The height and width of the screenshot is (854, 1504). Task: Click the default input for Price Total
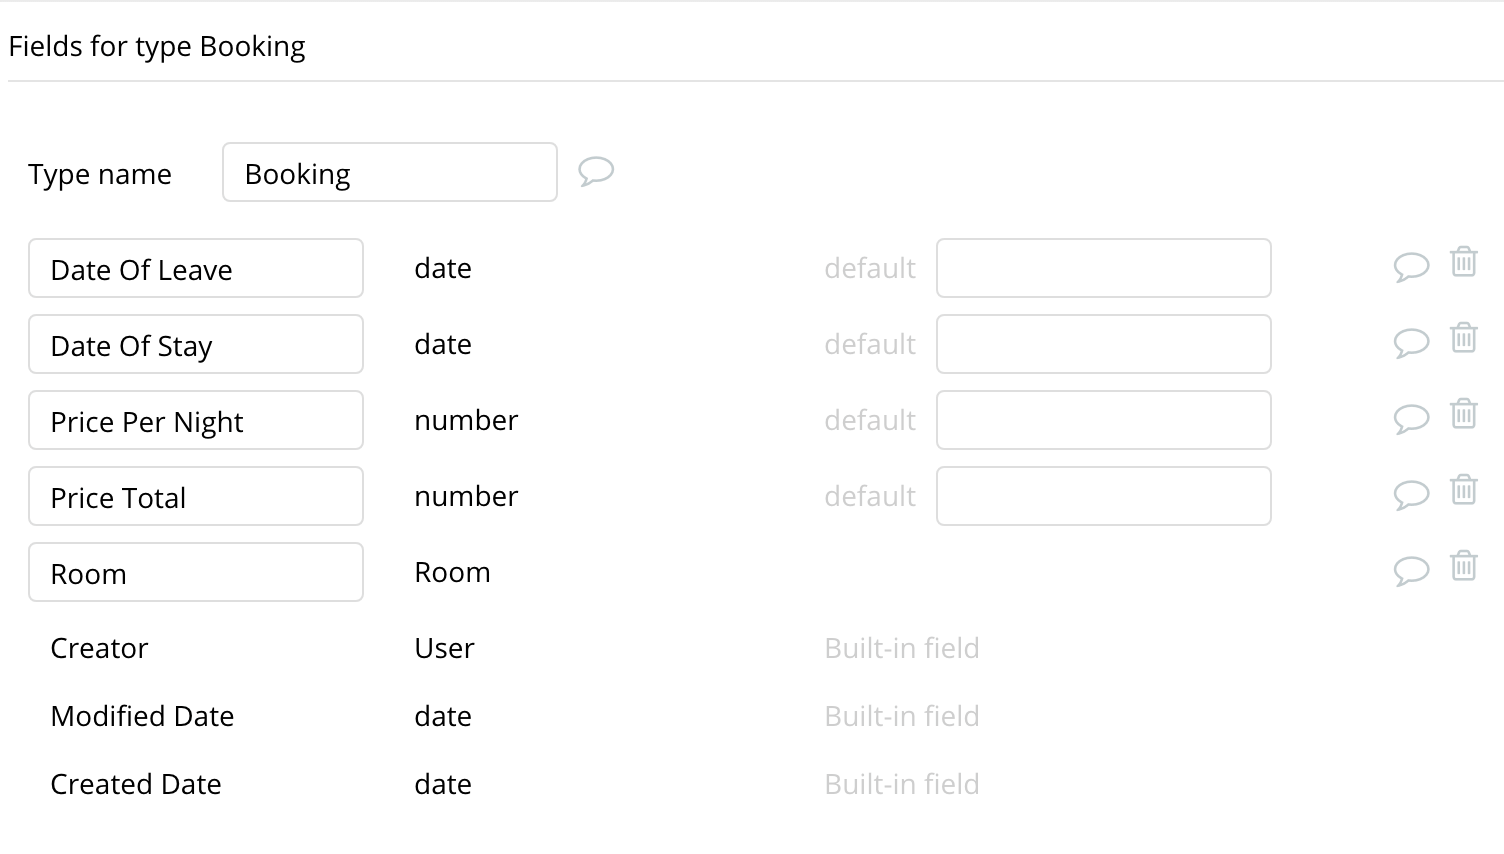pyautogui.click(x=1103, y=495)
